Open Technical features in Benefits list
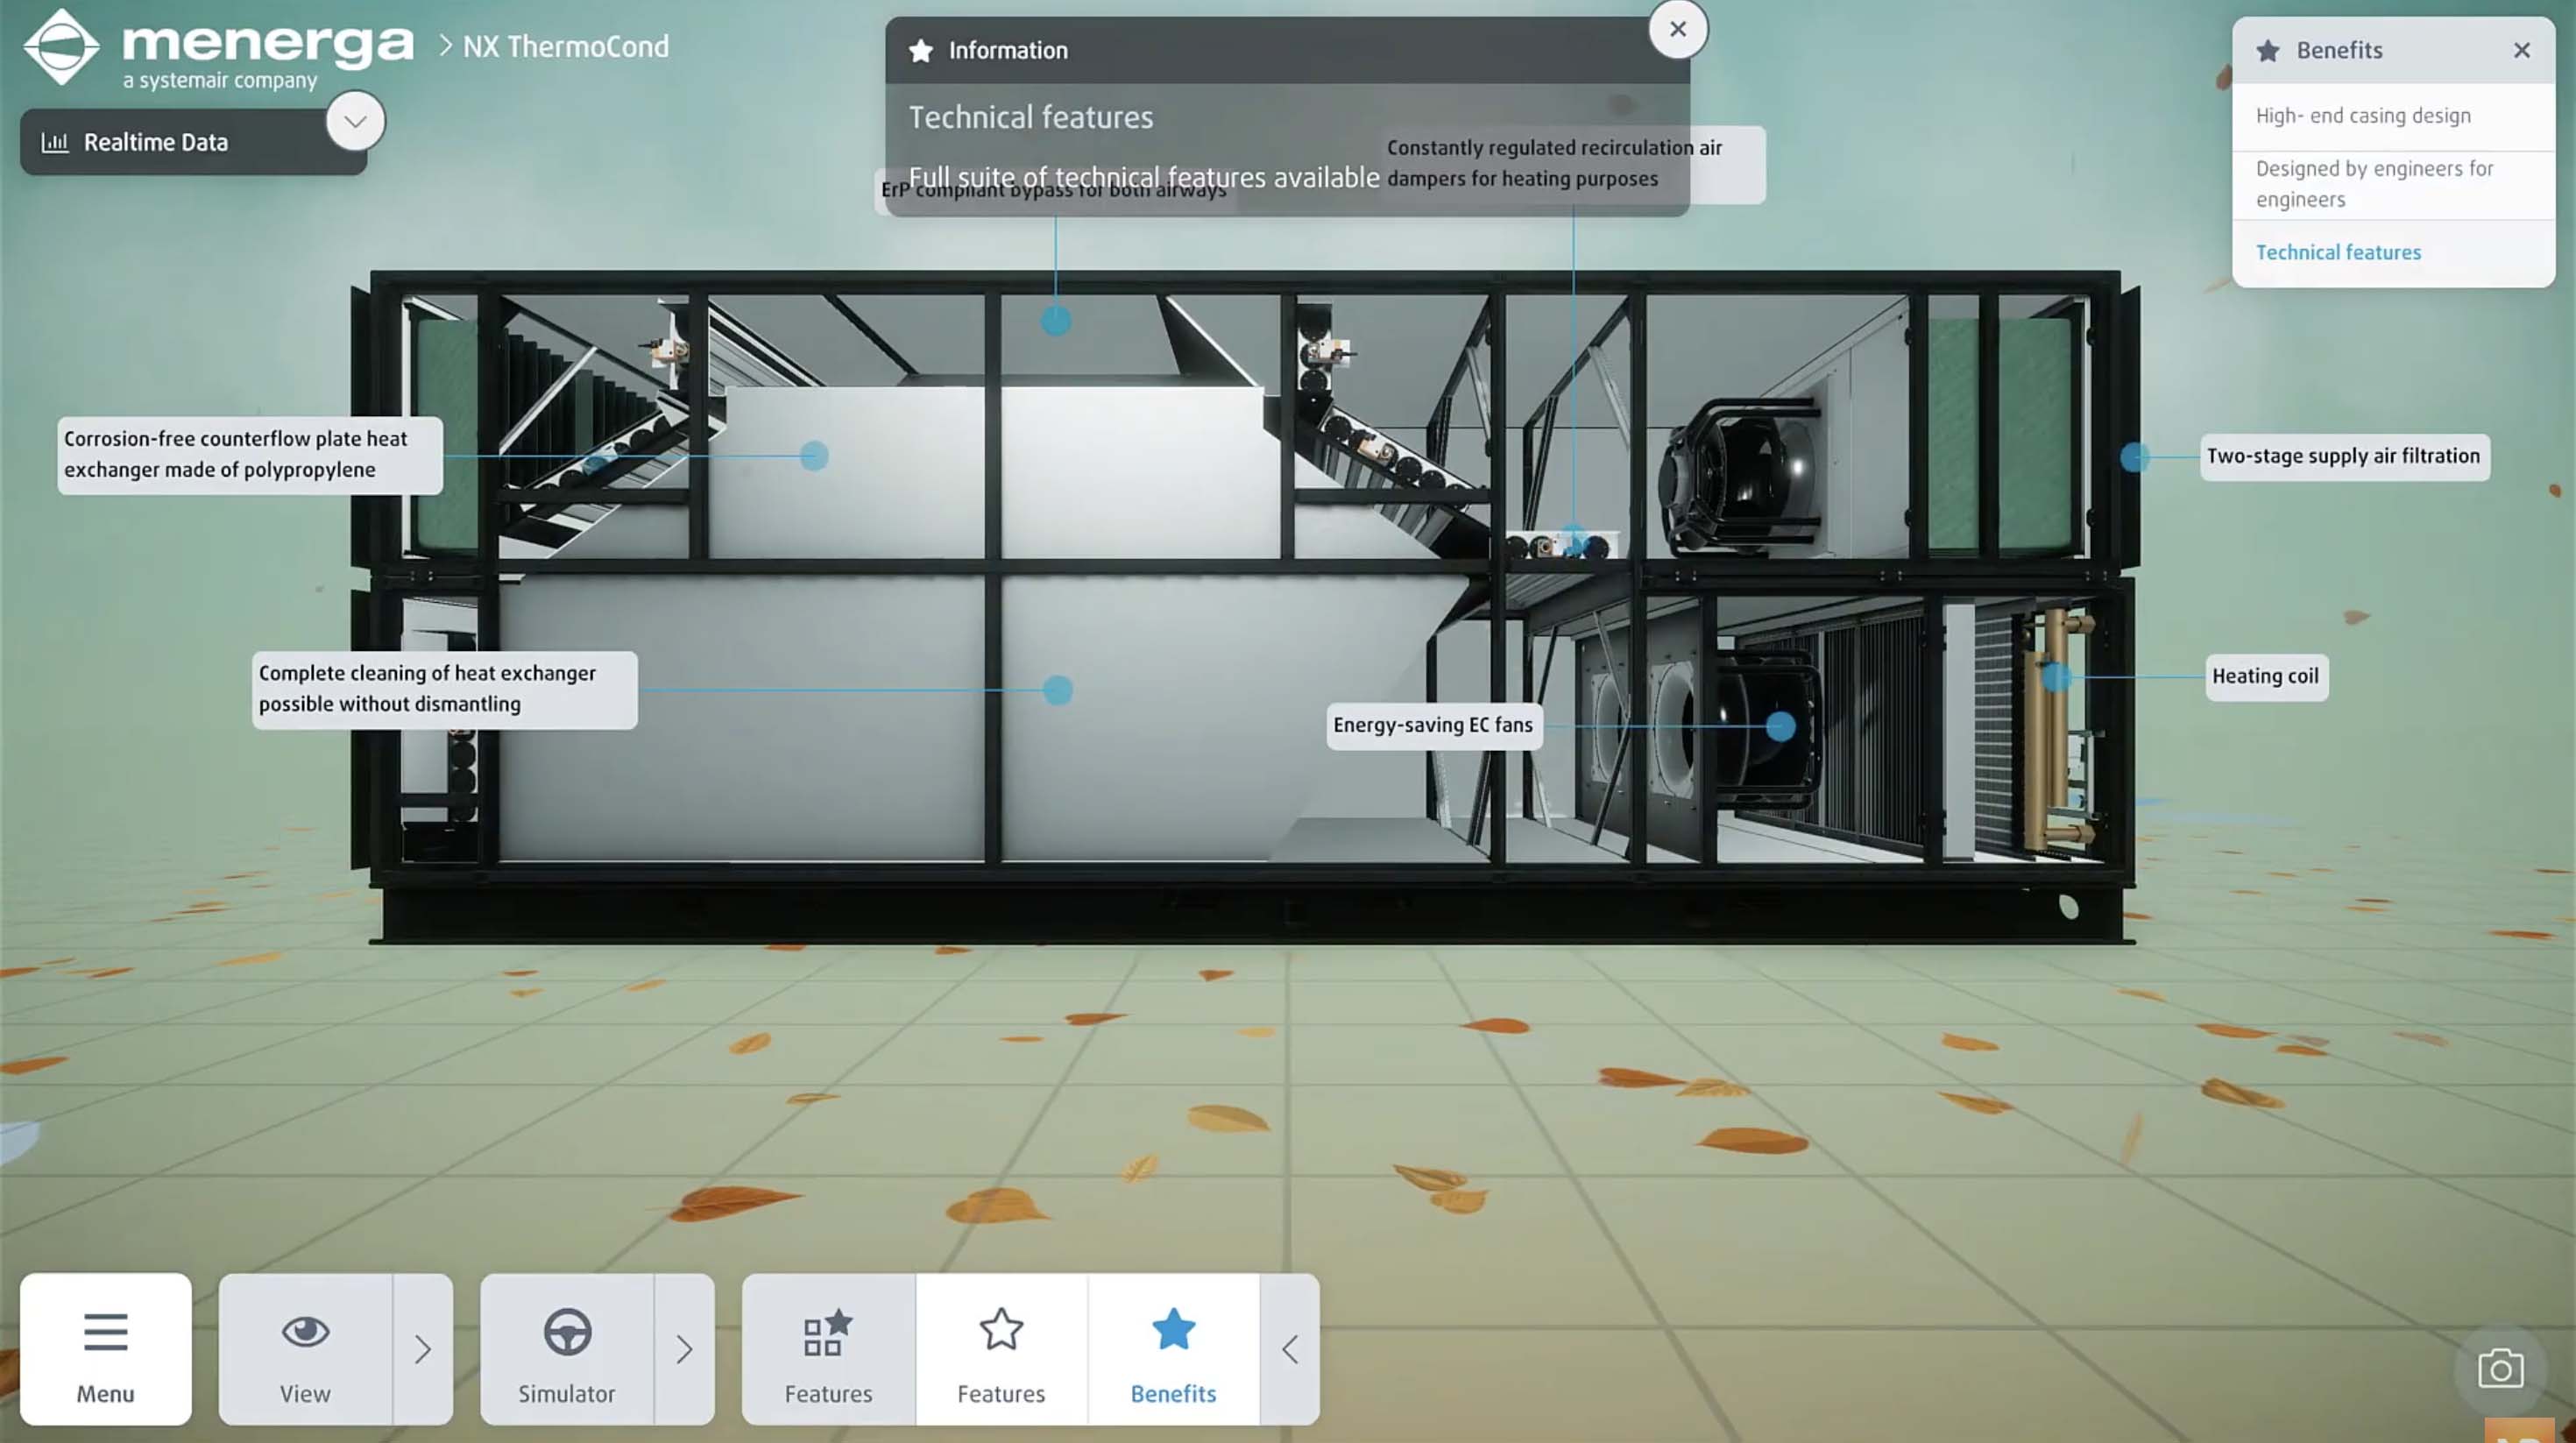The image size is (2576, 1443). tap(2338, 252)
